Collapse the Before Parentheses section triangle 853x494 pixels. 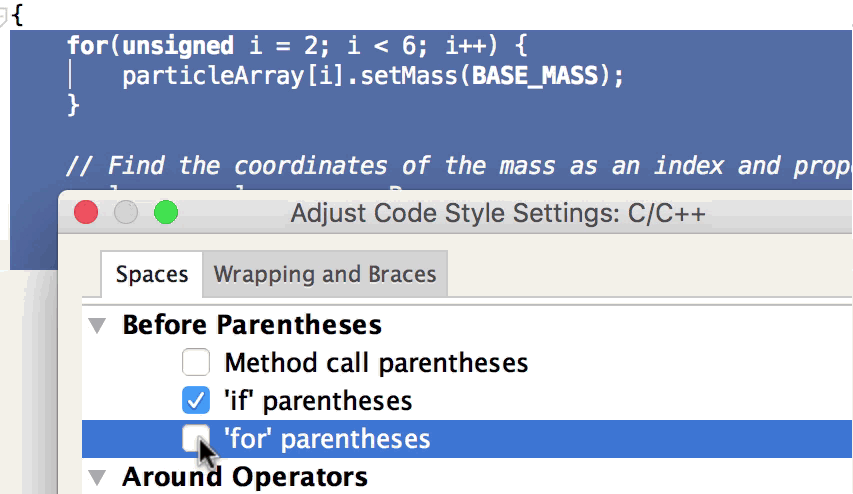97,325
